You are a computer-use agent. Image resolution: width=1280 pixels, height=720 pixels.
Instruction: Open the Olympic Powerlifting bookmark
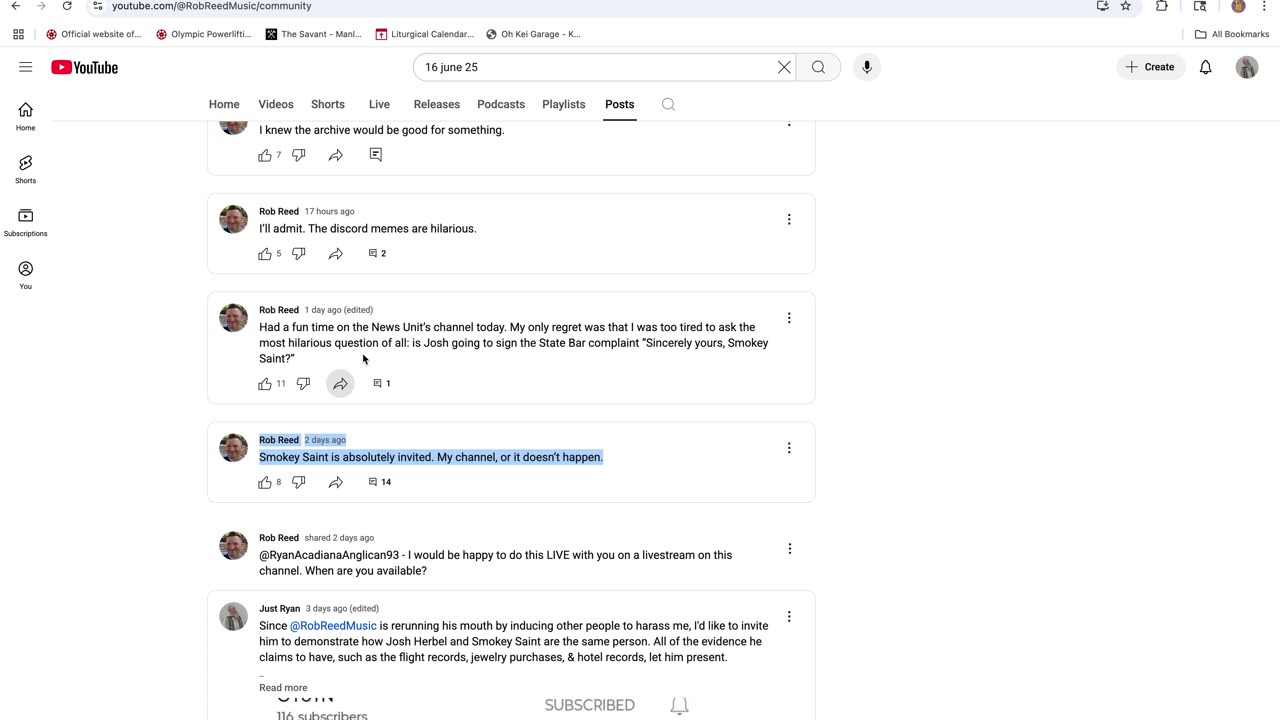pyautogui.click(x=203, y=34)
